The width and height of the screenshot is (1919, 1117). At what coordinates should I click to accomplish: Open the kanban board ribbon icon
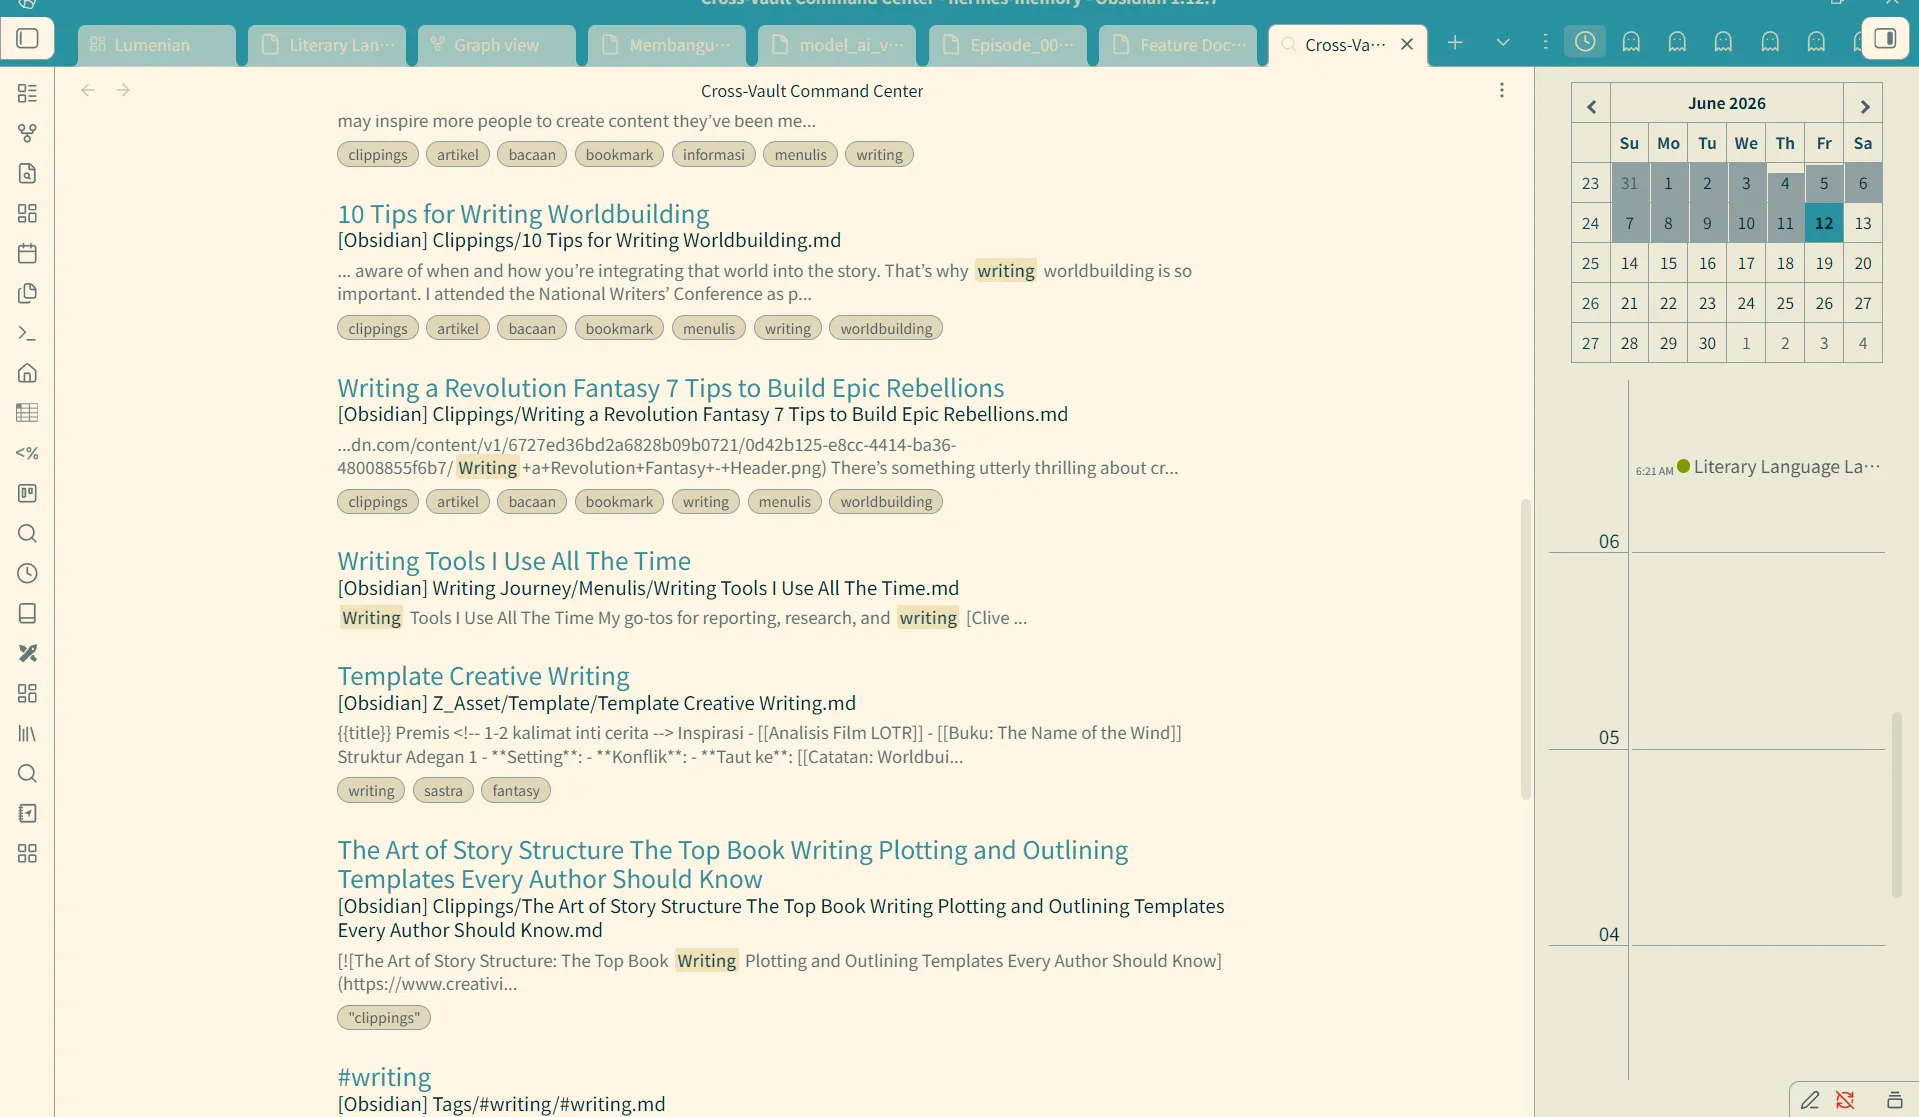tap(28, 493)
